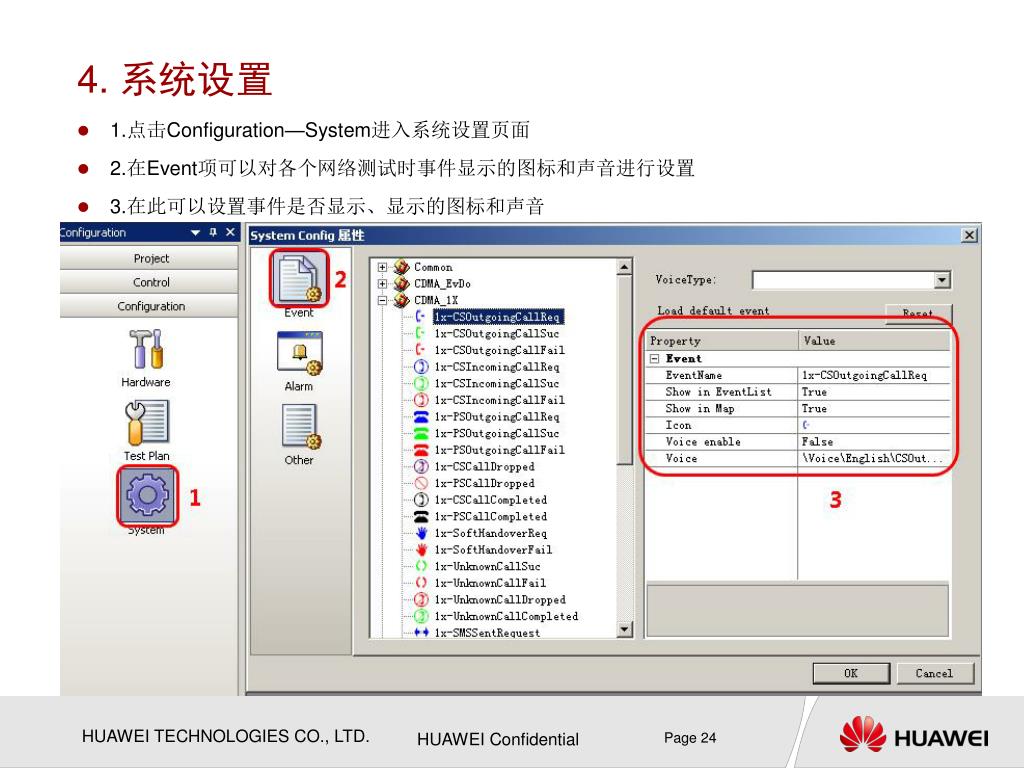Select the 1x-UnknownCallFail tree item
This screenshot has height=768, width=1024.
[x=490, y=583]
